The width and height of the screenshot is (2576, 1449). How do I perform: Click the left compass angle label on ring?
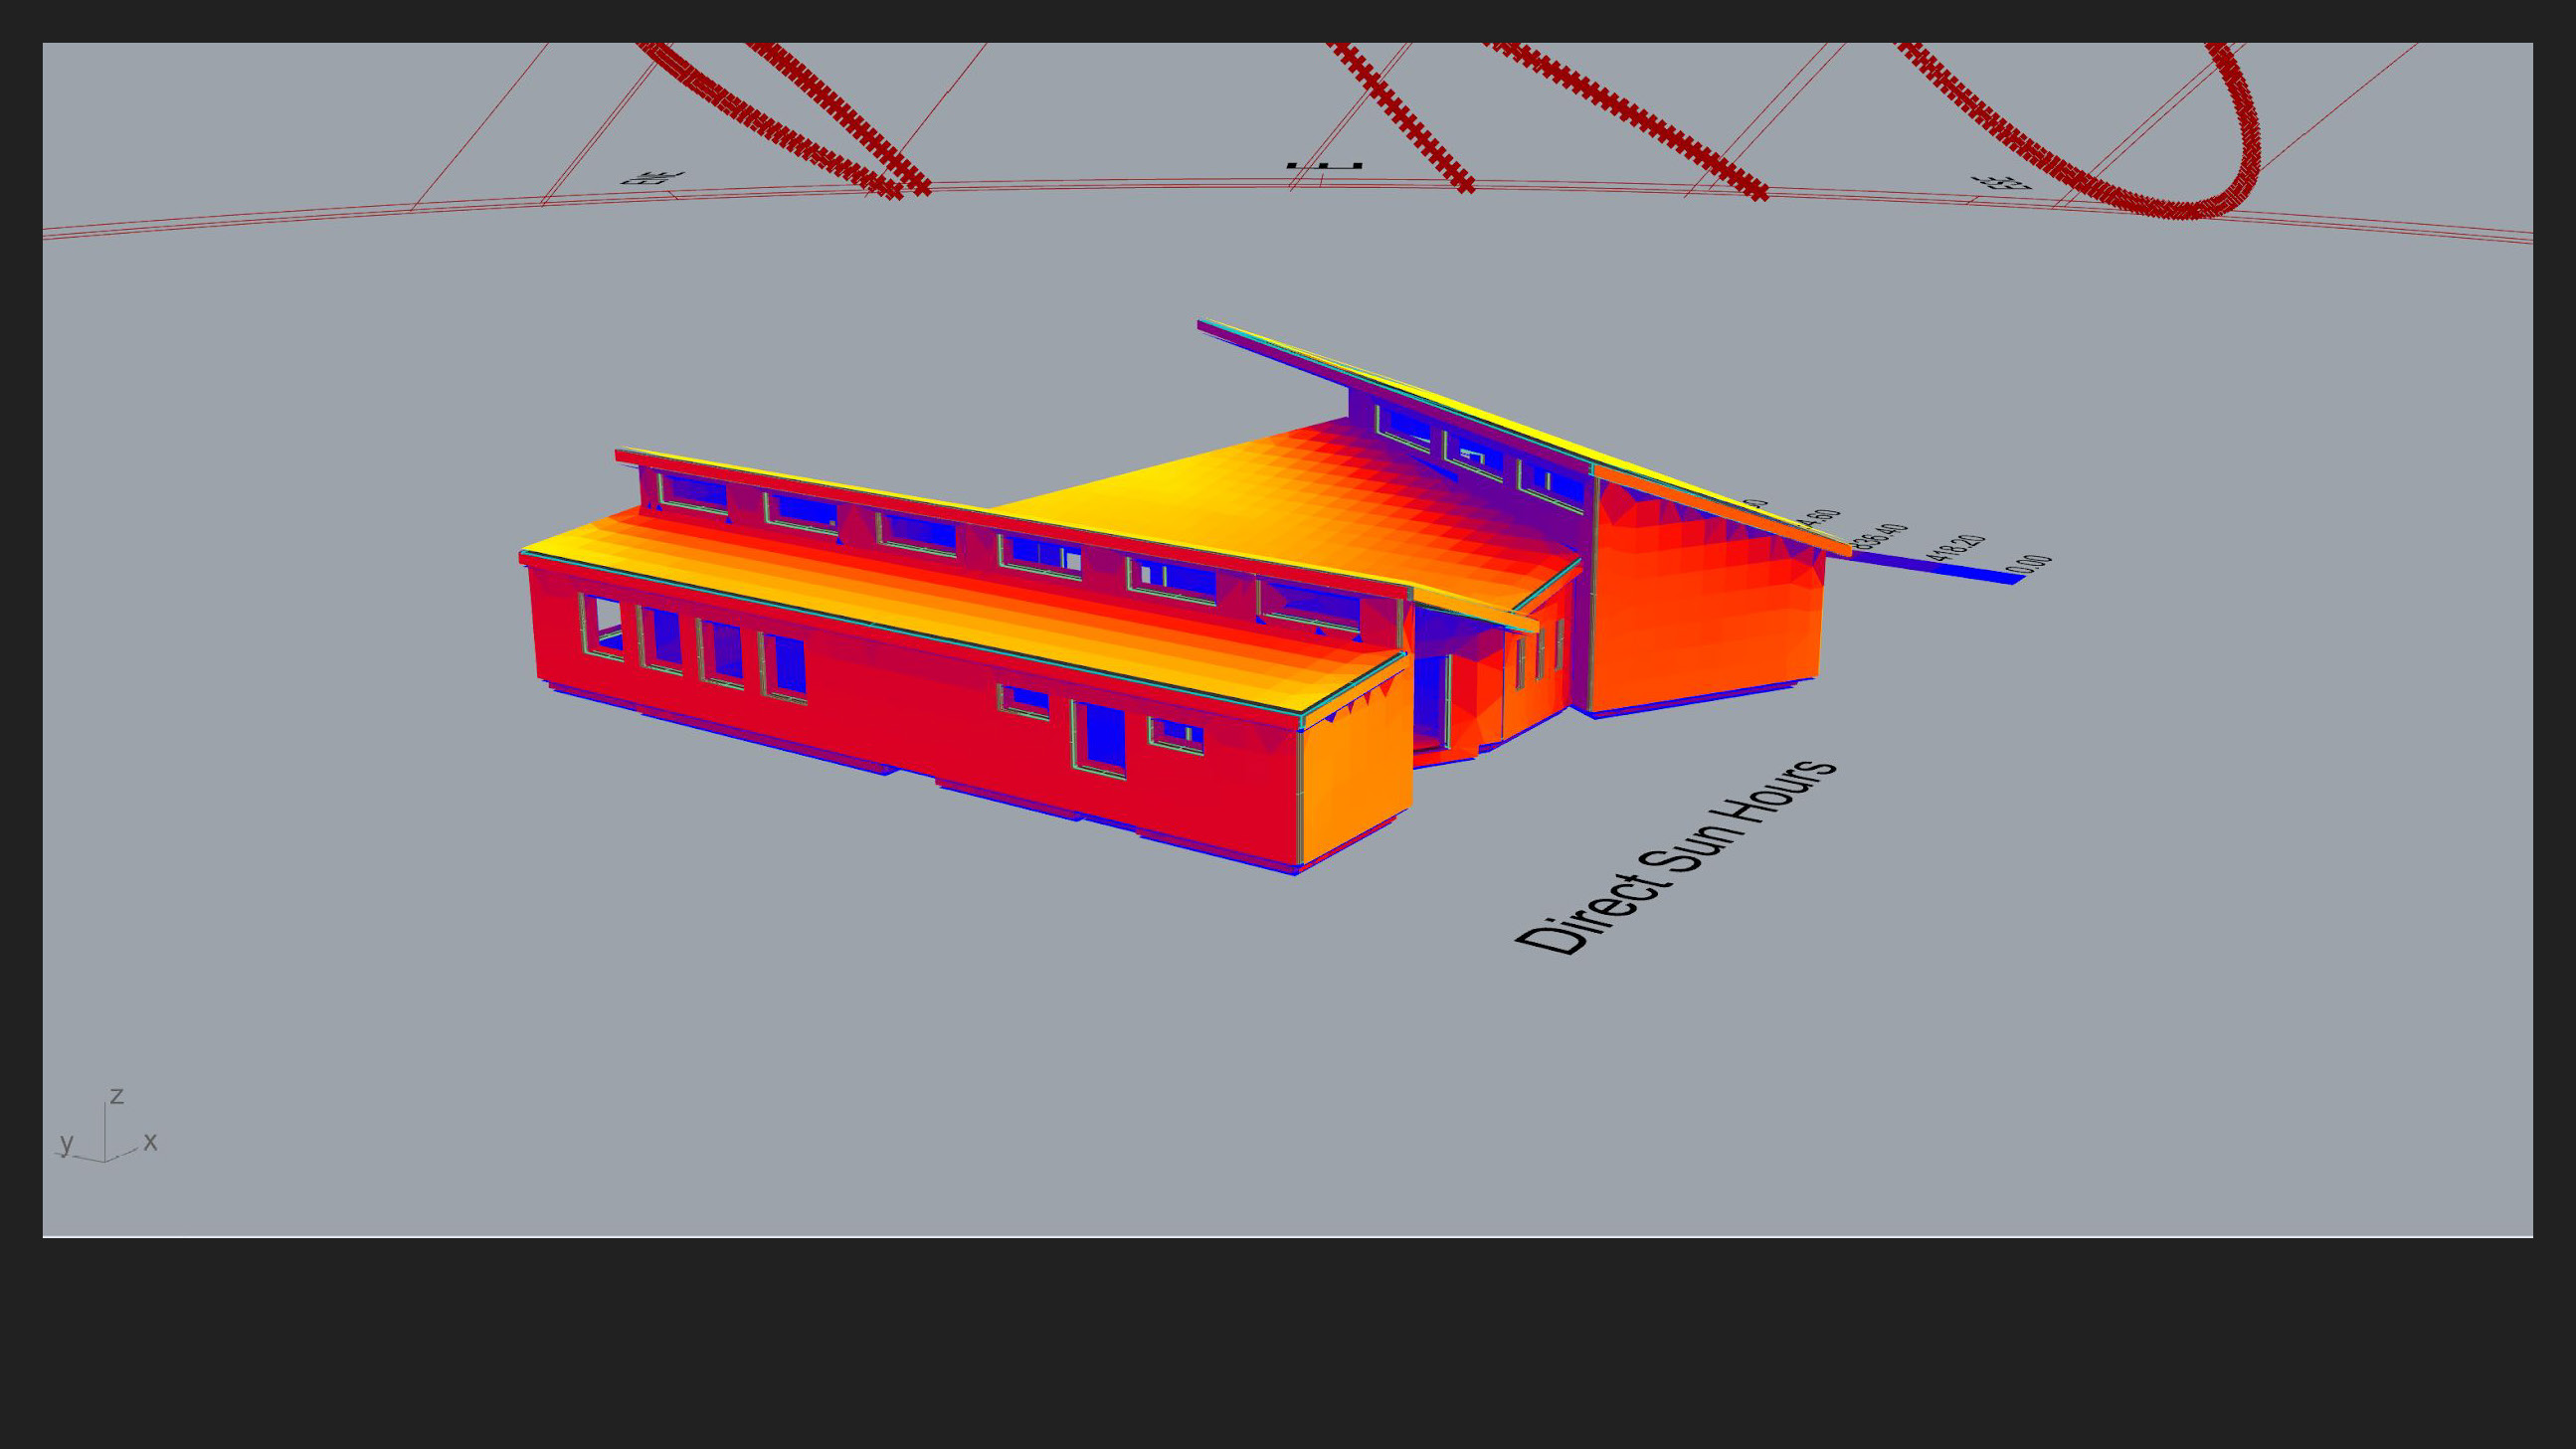pyautogui.click(x=652, y=178)
